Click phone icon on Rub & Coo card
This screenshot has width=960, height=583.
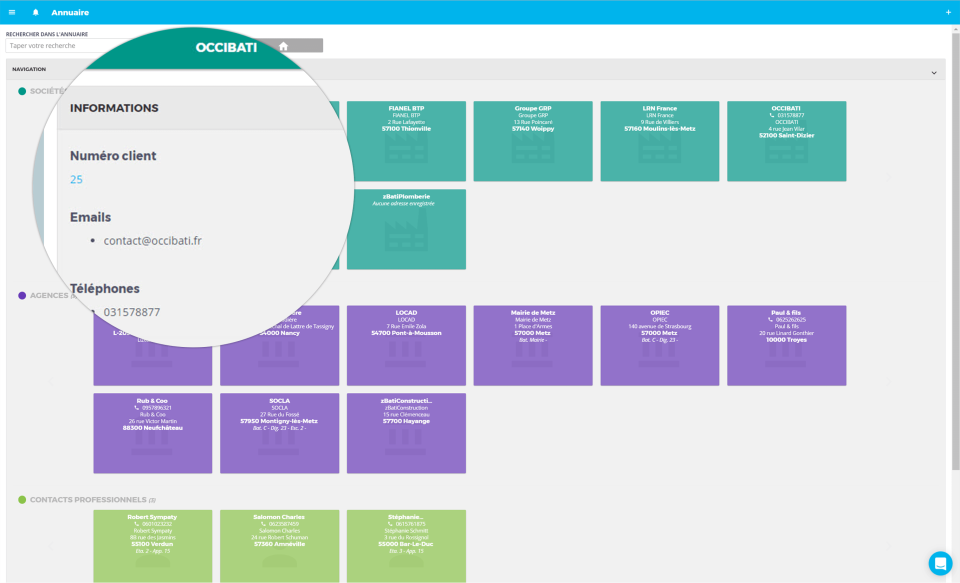137,408
